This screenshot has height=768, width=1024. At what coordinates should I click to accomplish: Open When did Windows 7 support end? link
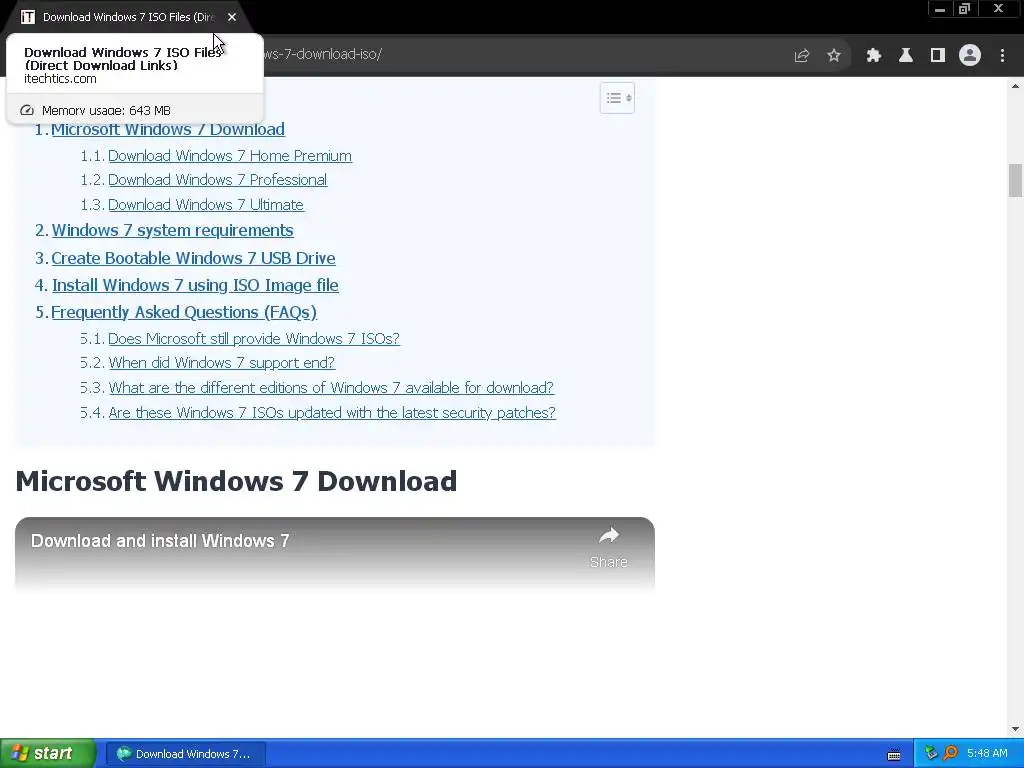click(x=221, y=362)
